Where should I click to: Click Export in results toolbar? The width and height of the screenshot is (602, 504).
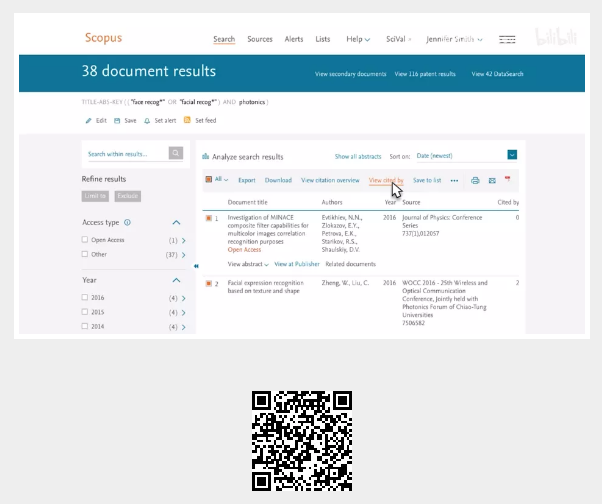246,180
